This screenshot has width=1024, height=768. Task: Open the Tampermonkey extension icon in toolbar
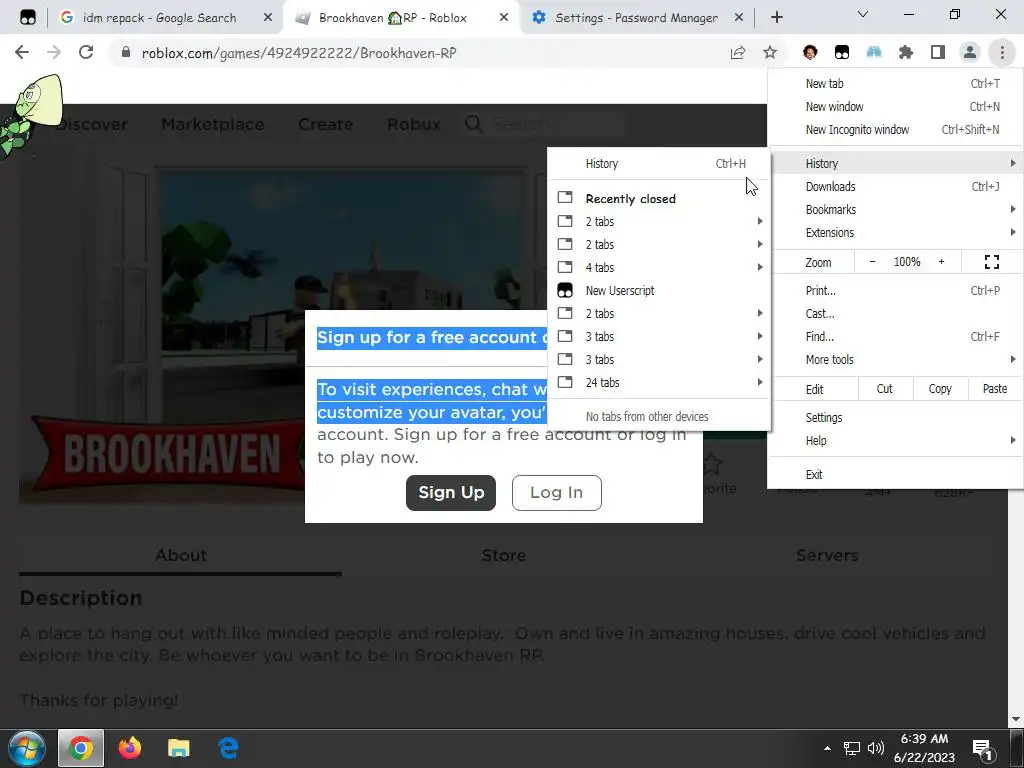842,52
